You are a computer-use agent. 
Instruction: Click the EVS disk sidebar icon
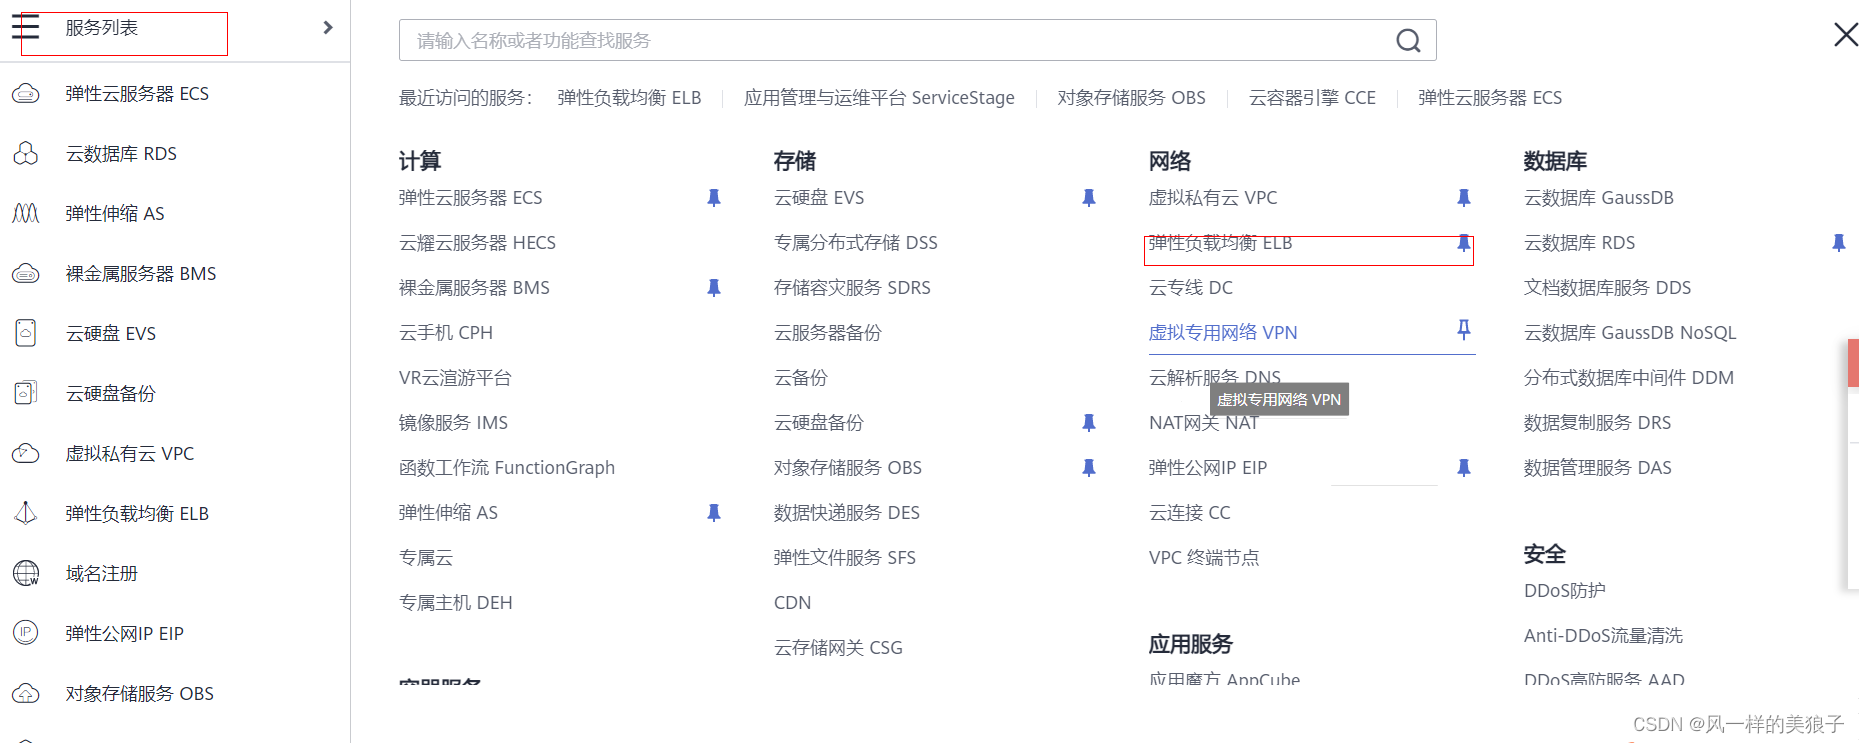point(26,334)
